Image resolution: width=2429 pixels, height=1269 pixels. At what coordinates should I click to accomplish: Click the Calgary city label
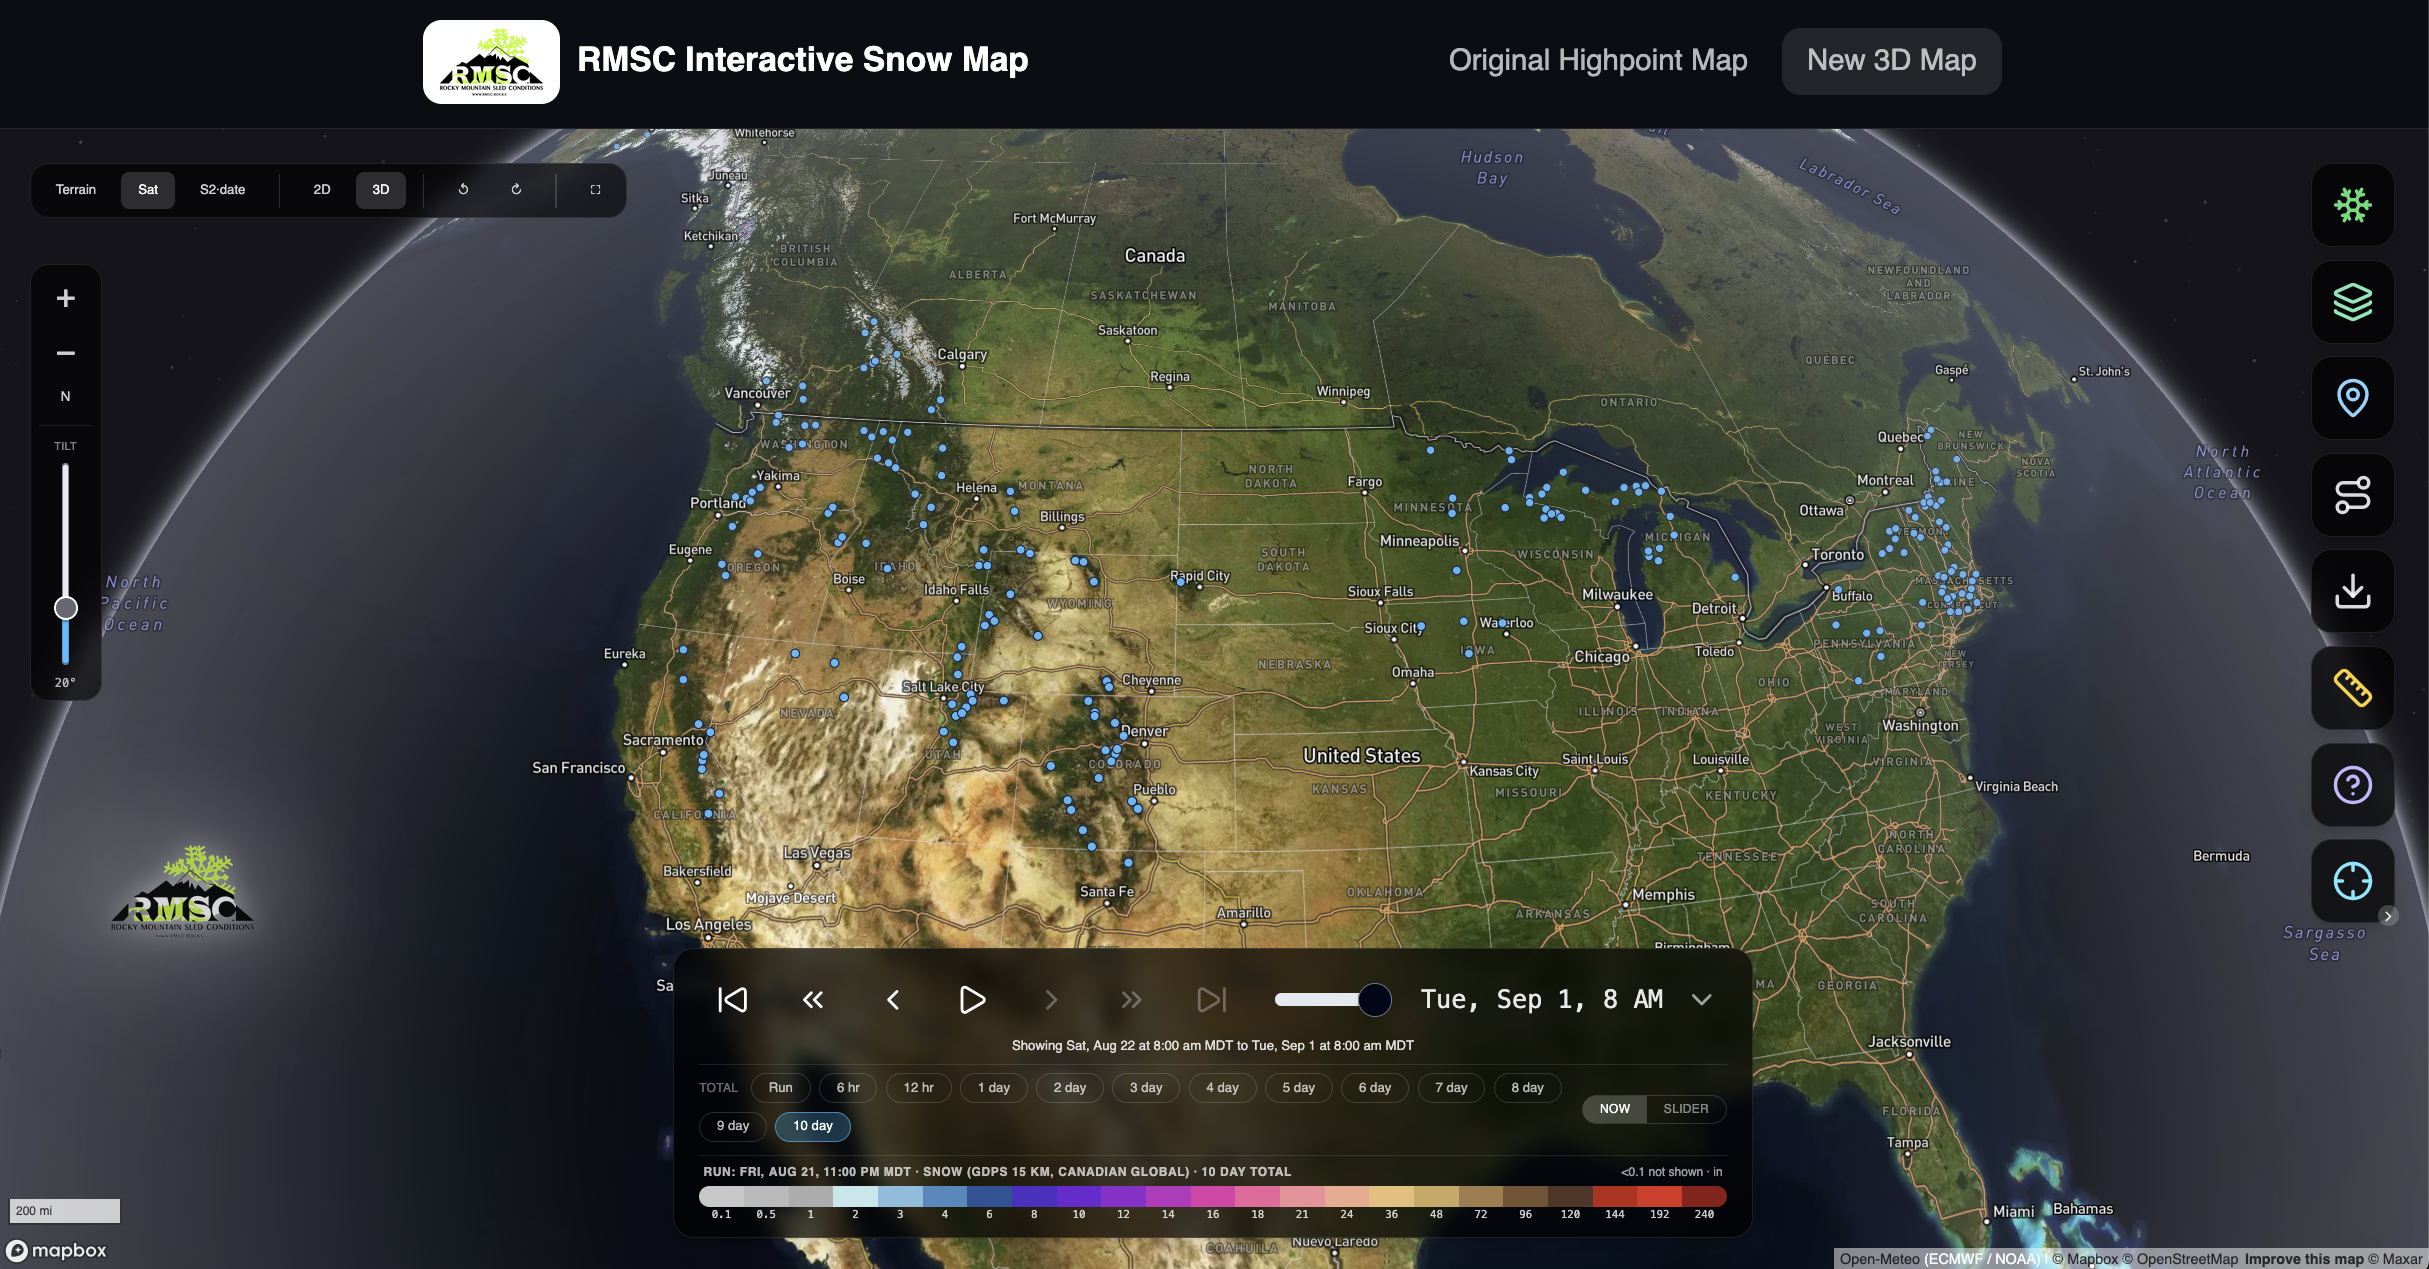[962, 354]
